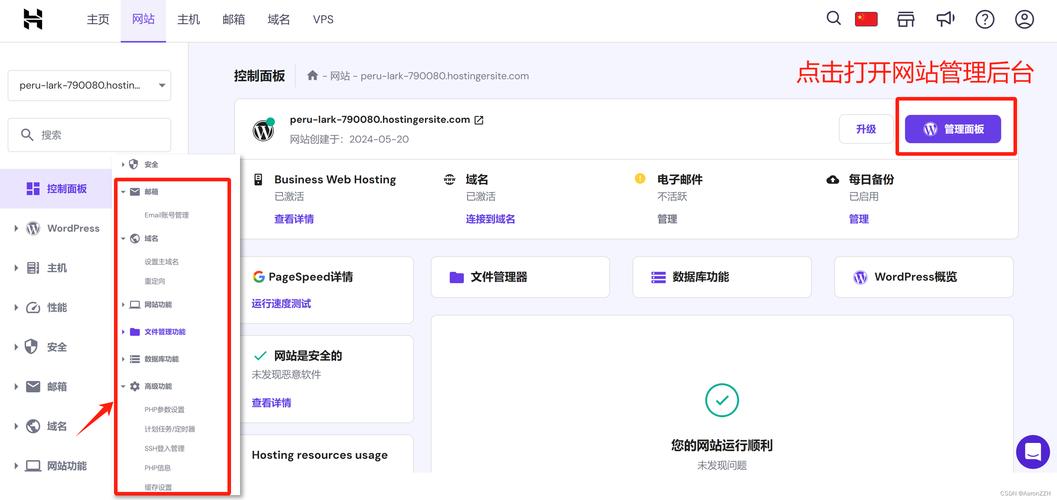Open the WordPress概览 card icon

click(x=860, y=277)
